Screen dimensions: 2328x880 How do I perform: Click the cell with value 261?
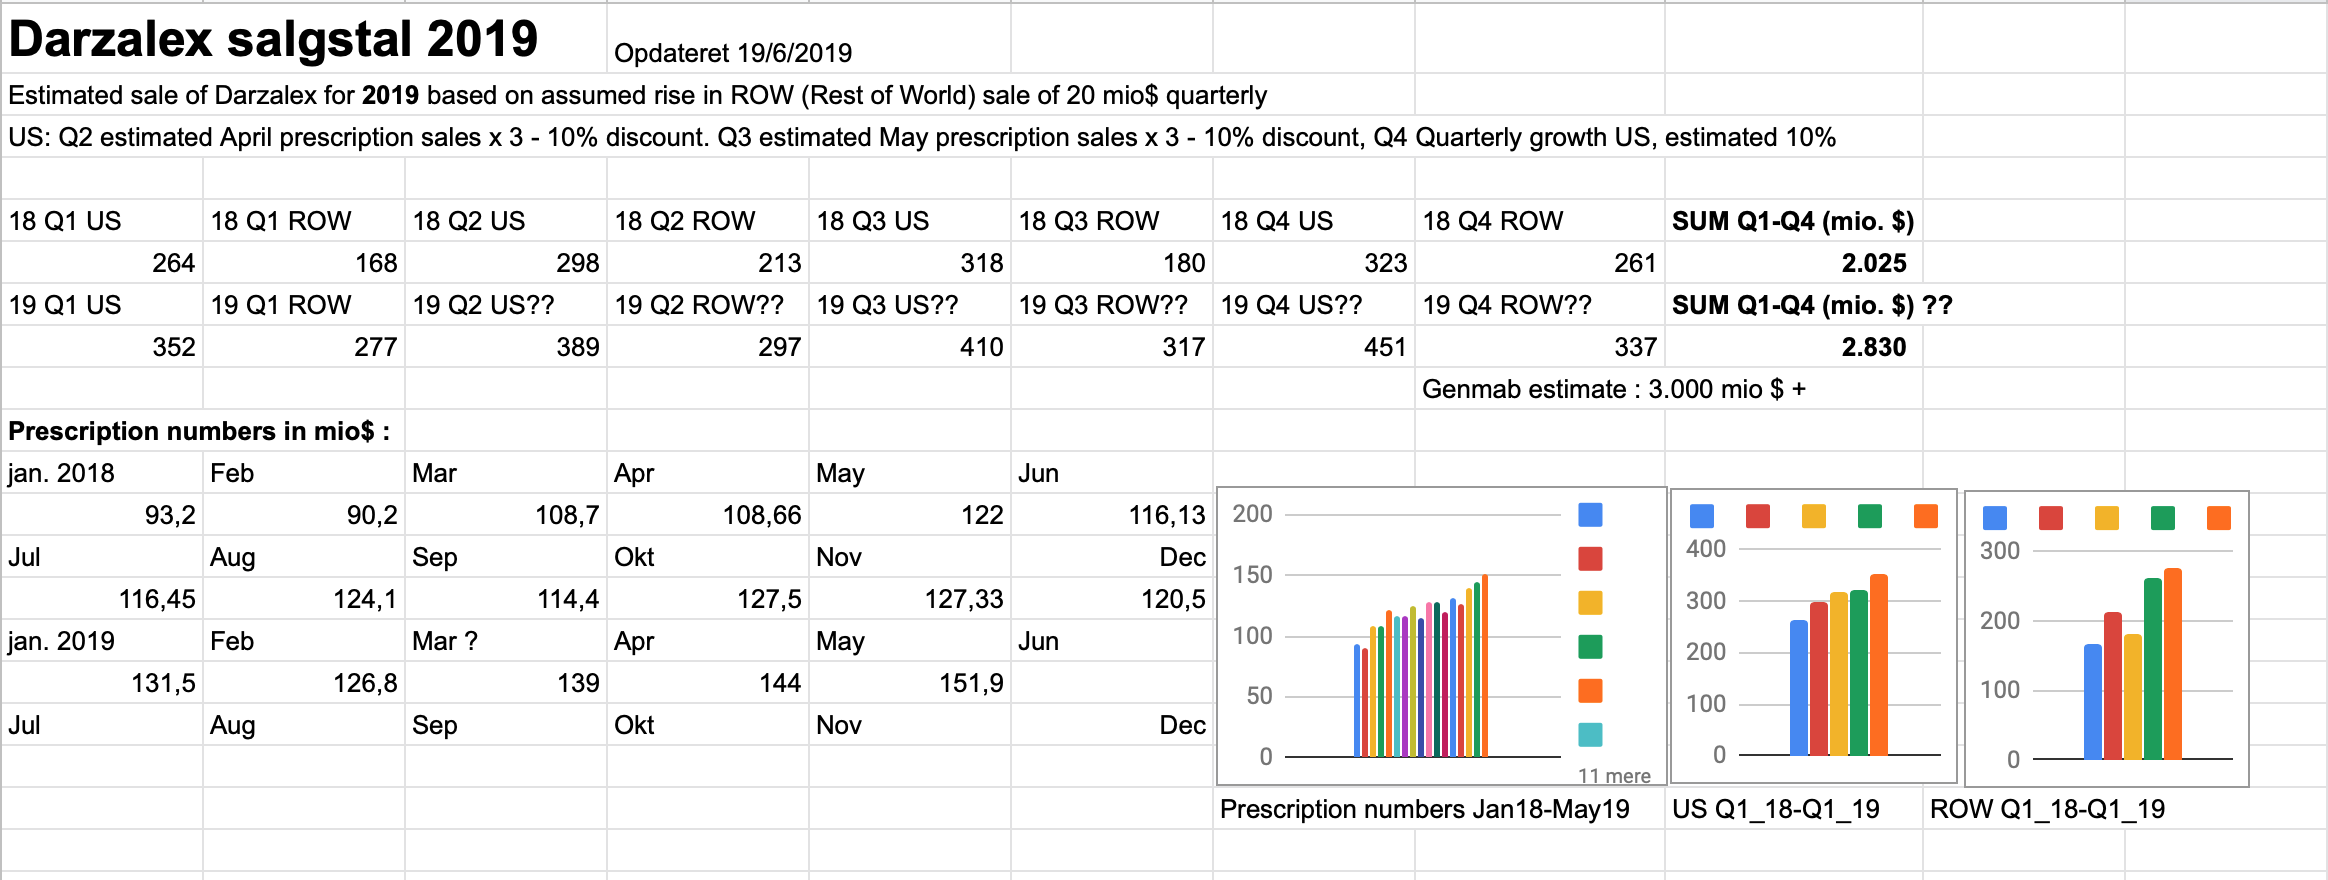[1540, 262]
